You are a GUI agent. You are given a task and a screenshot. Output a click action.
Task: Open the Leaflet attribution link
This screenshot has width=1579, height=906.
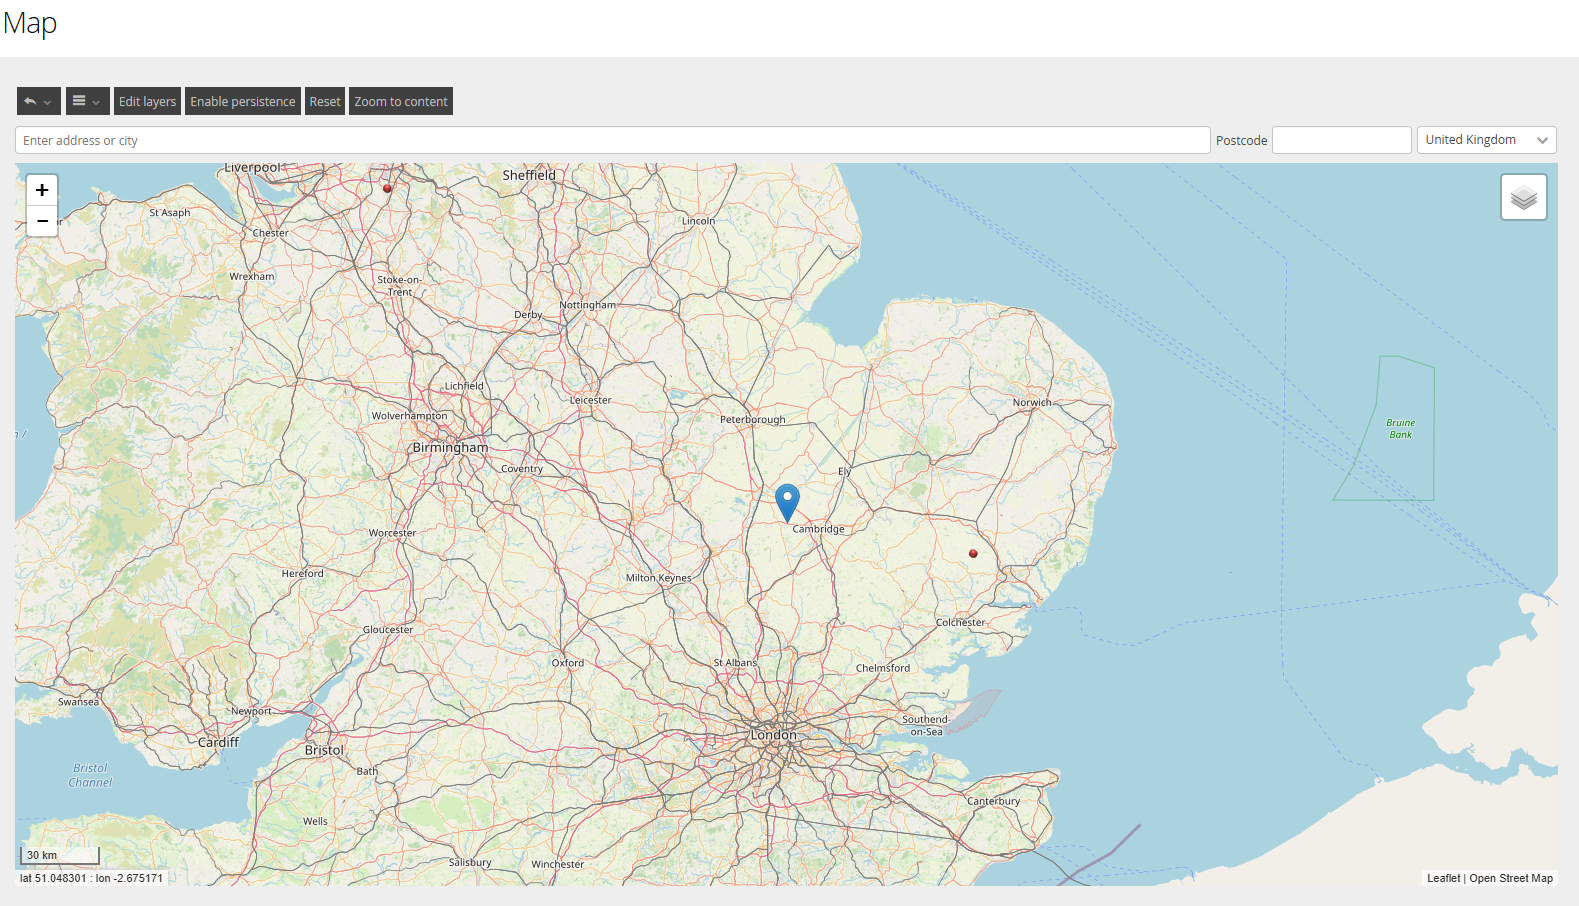point(1443,878)
